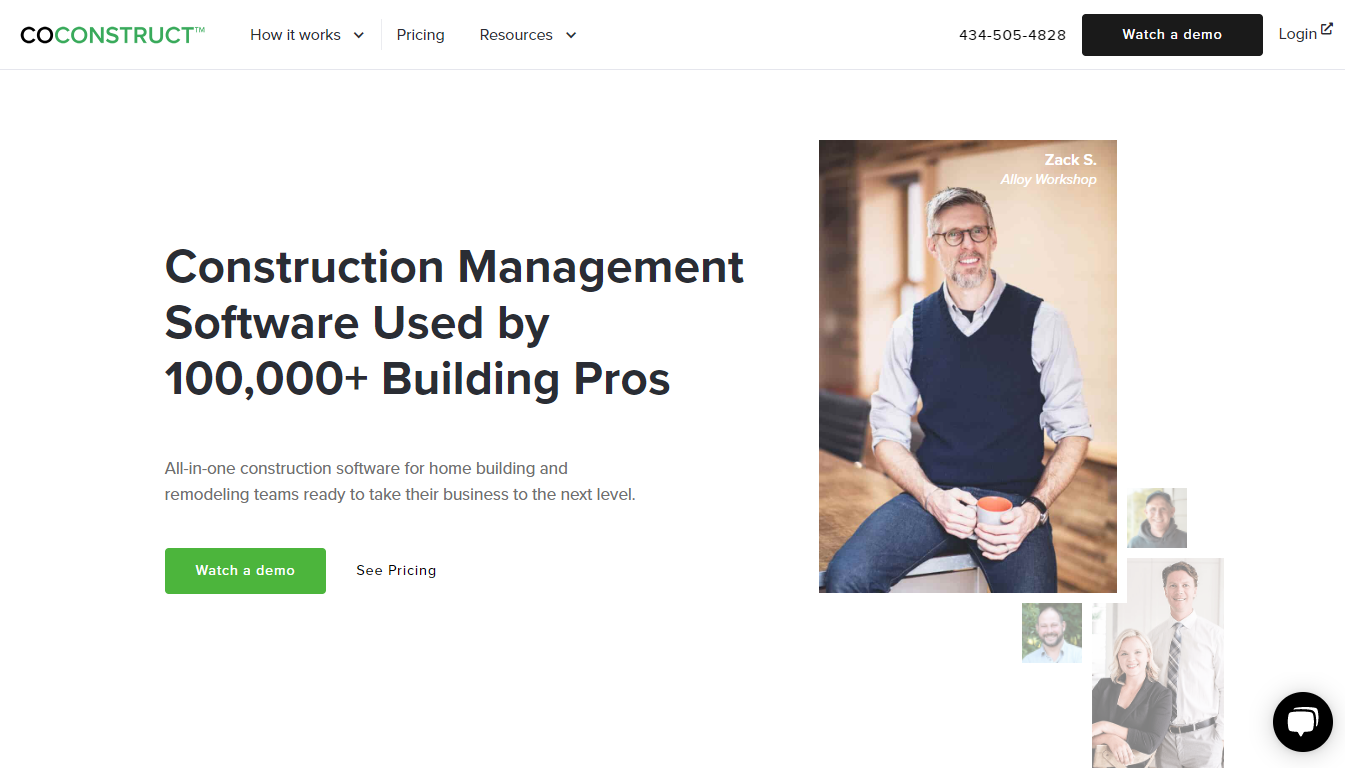Follow the See Pricing link

click(x=396, y=571)
